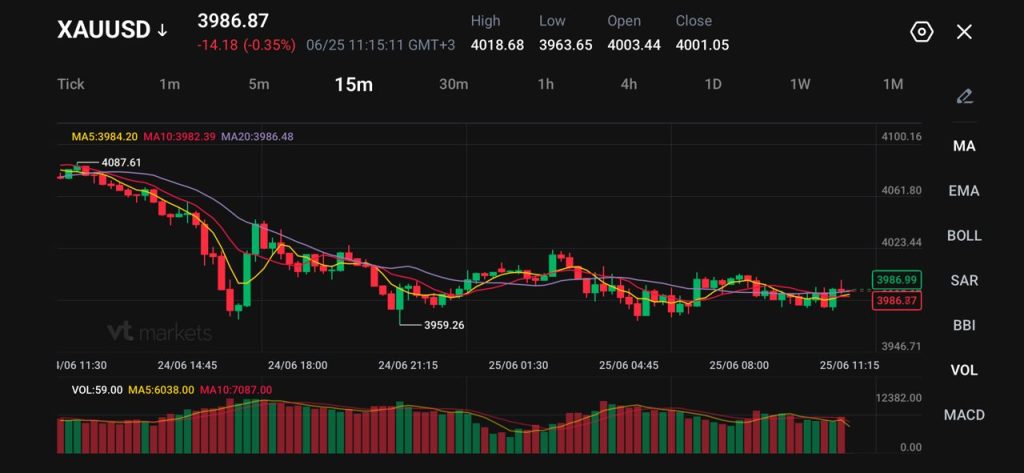Choose the 4h timeframe
Image resolution: width=1024 pixels, height=473 pixels.
point(629,84)
